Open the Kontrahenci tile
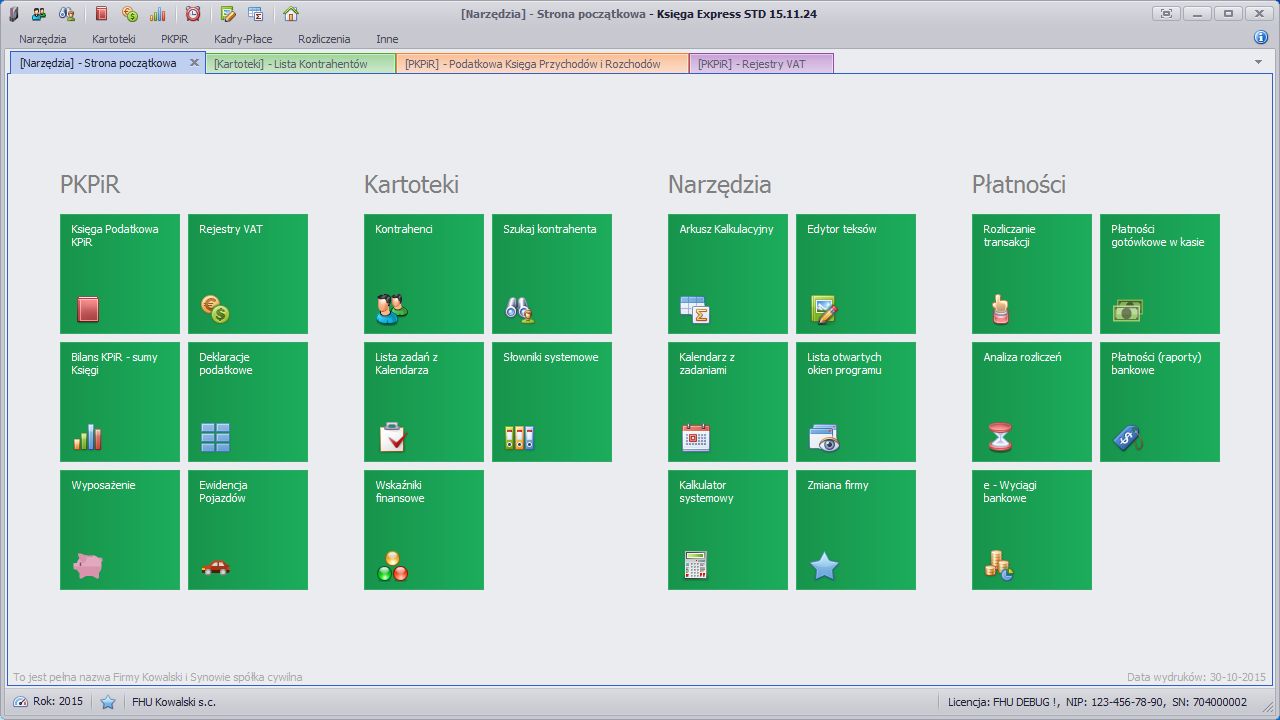Viewport: 1280px width, 720px height. 424,274
